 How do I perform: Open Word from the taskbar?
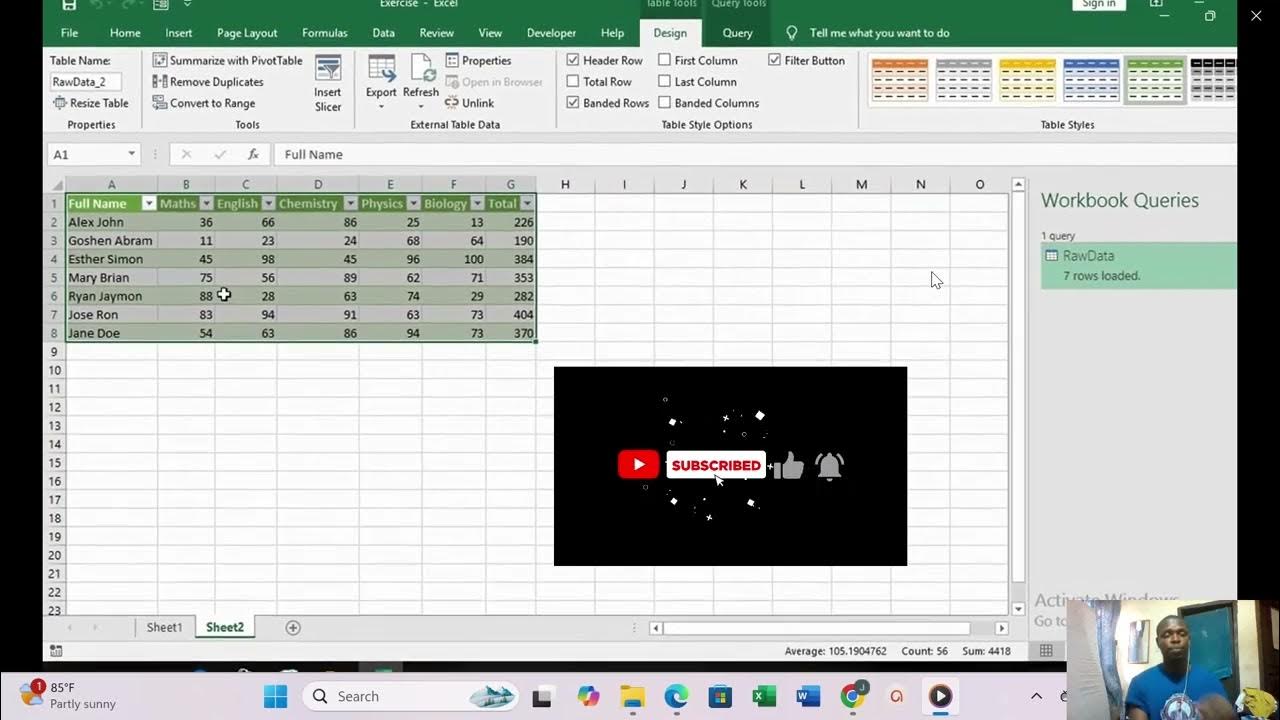[x=808, y=696]
